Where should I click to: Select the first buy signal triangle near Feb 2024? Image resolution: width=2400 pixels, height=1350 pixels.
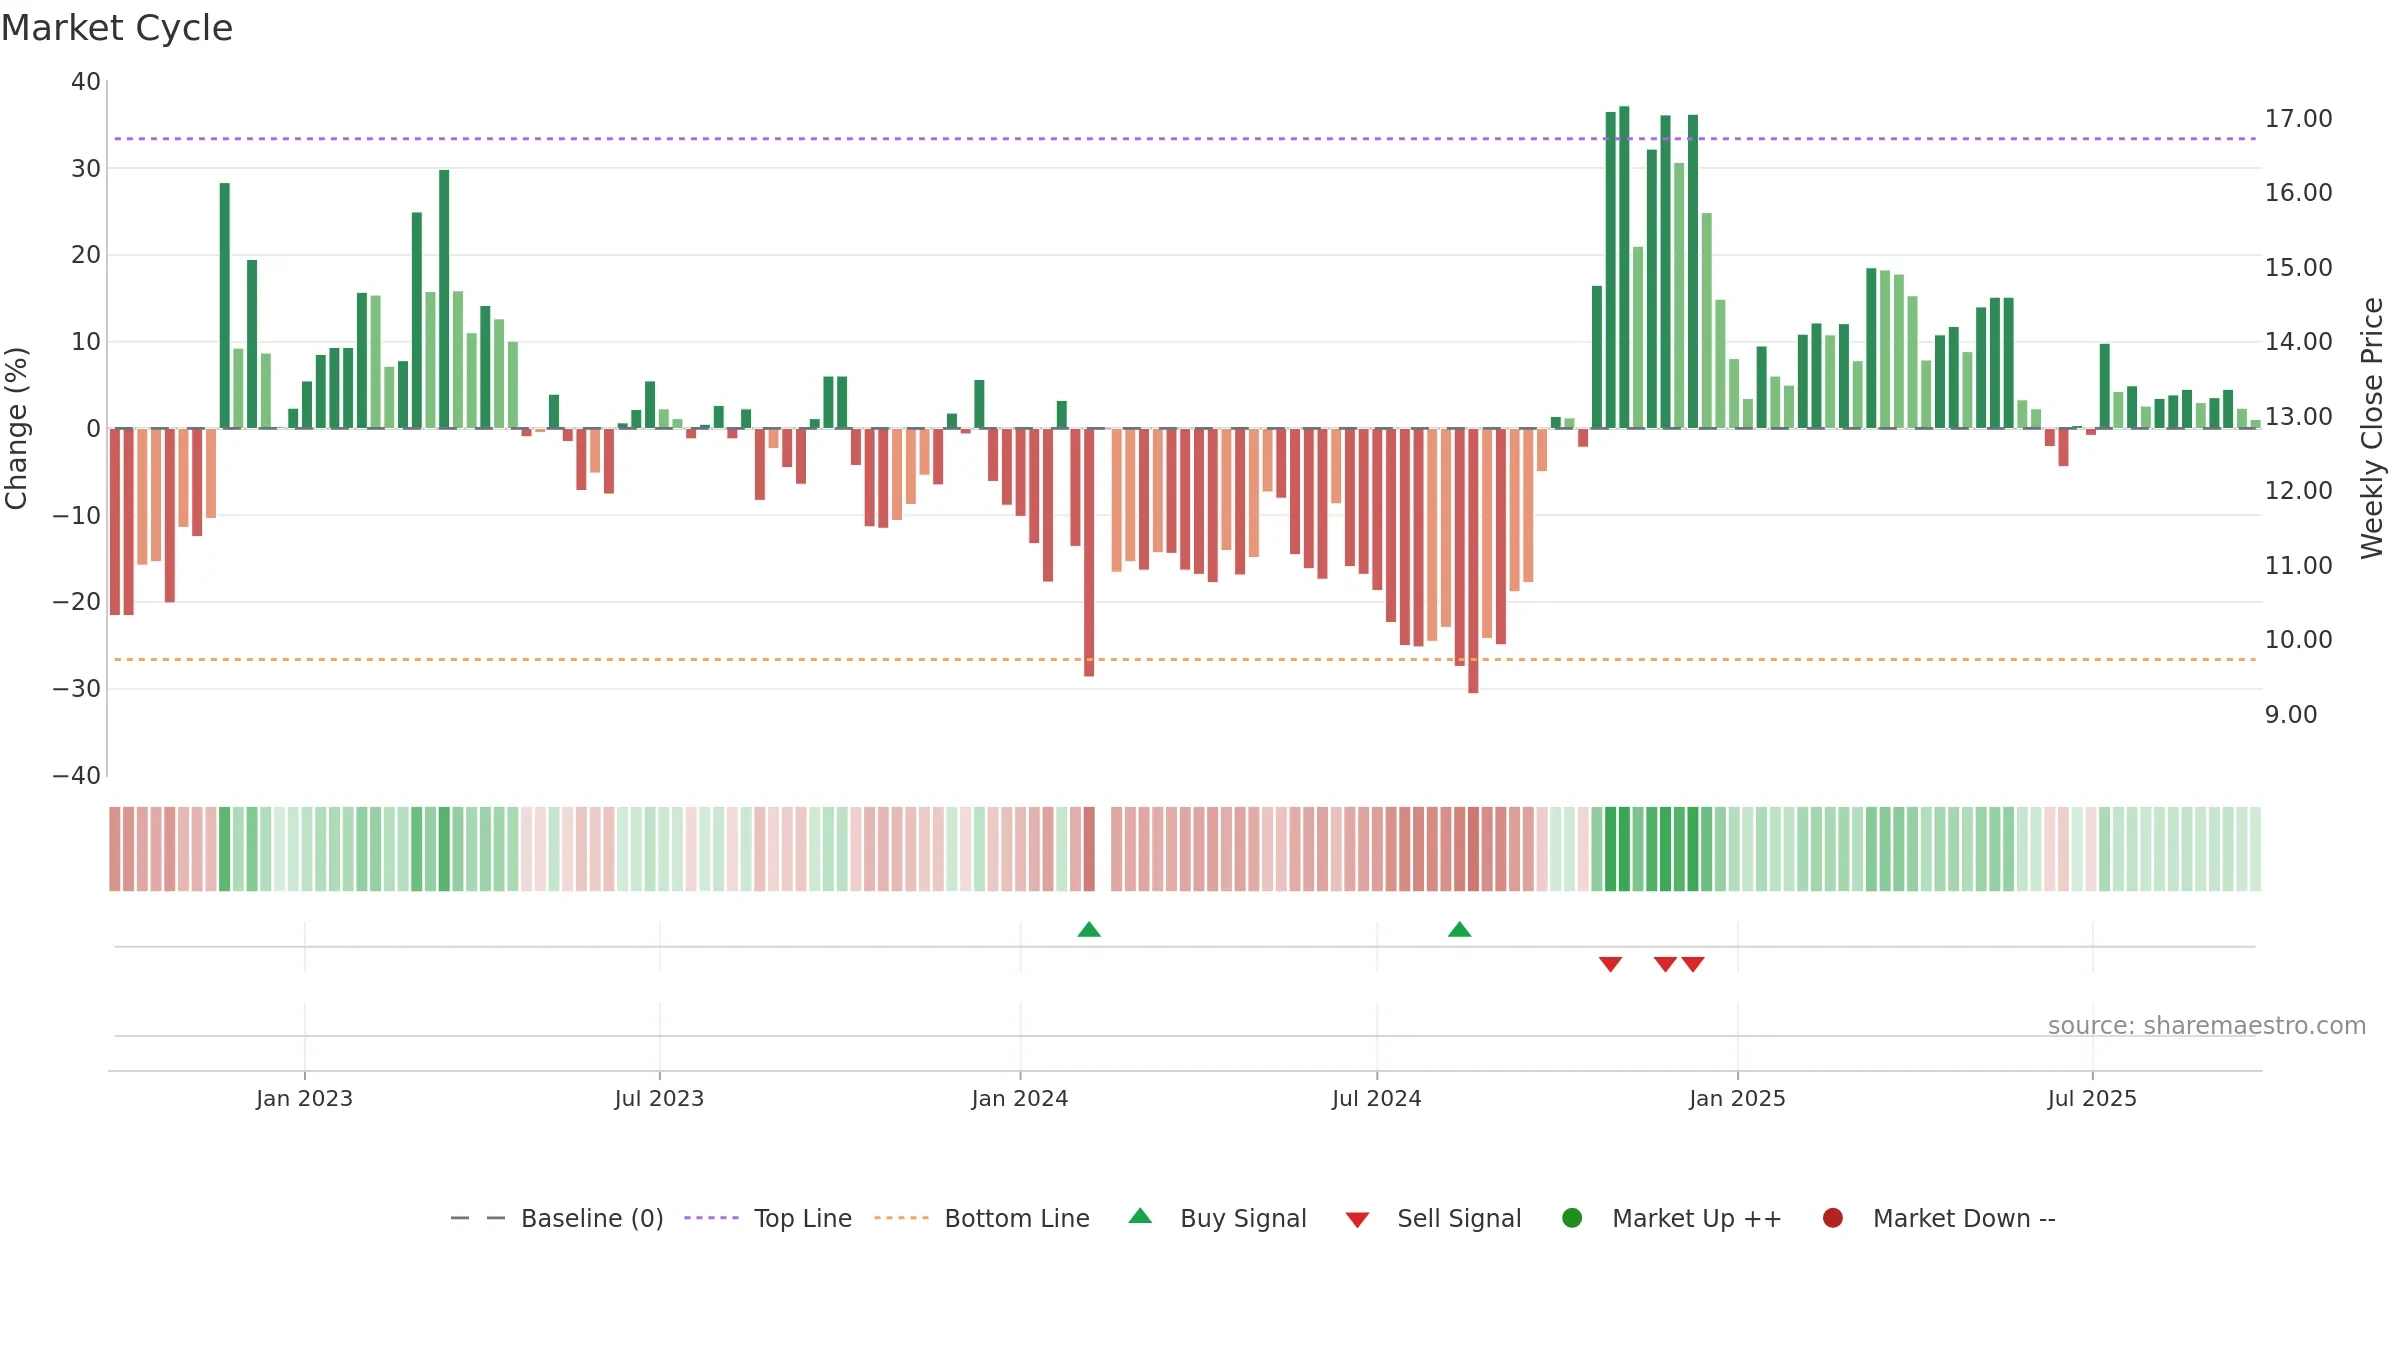[1089, 929]
